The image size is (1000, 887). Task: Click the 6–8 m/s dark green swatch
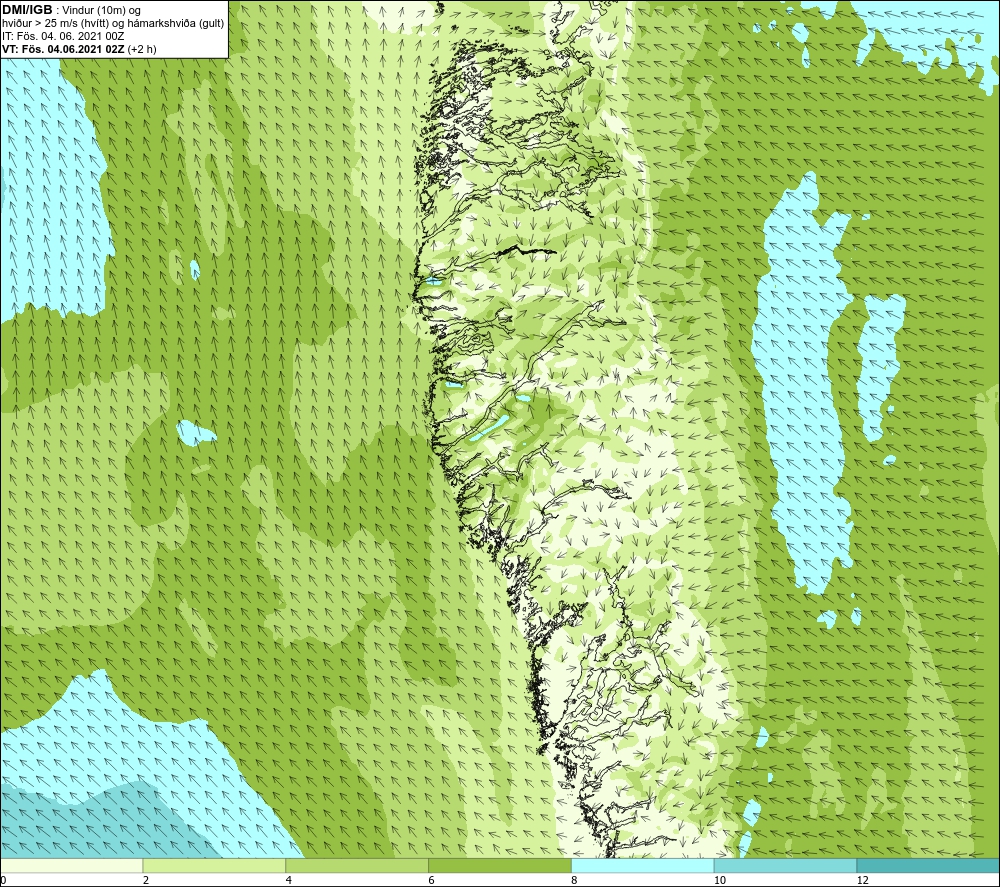tap(500, 865)
